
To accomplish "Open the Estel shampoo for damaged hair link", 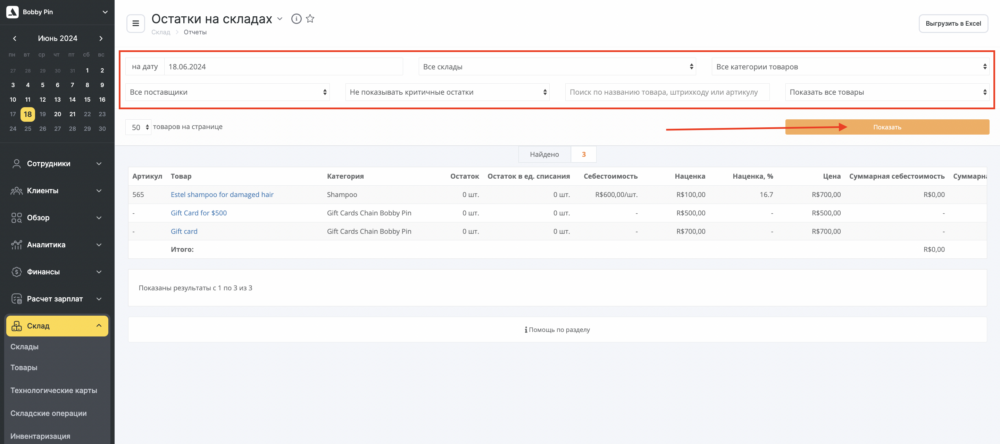I will 222,195.
